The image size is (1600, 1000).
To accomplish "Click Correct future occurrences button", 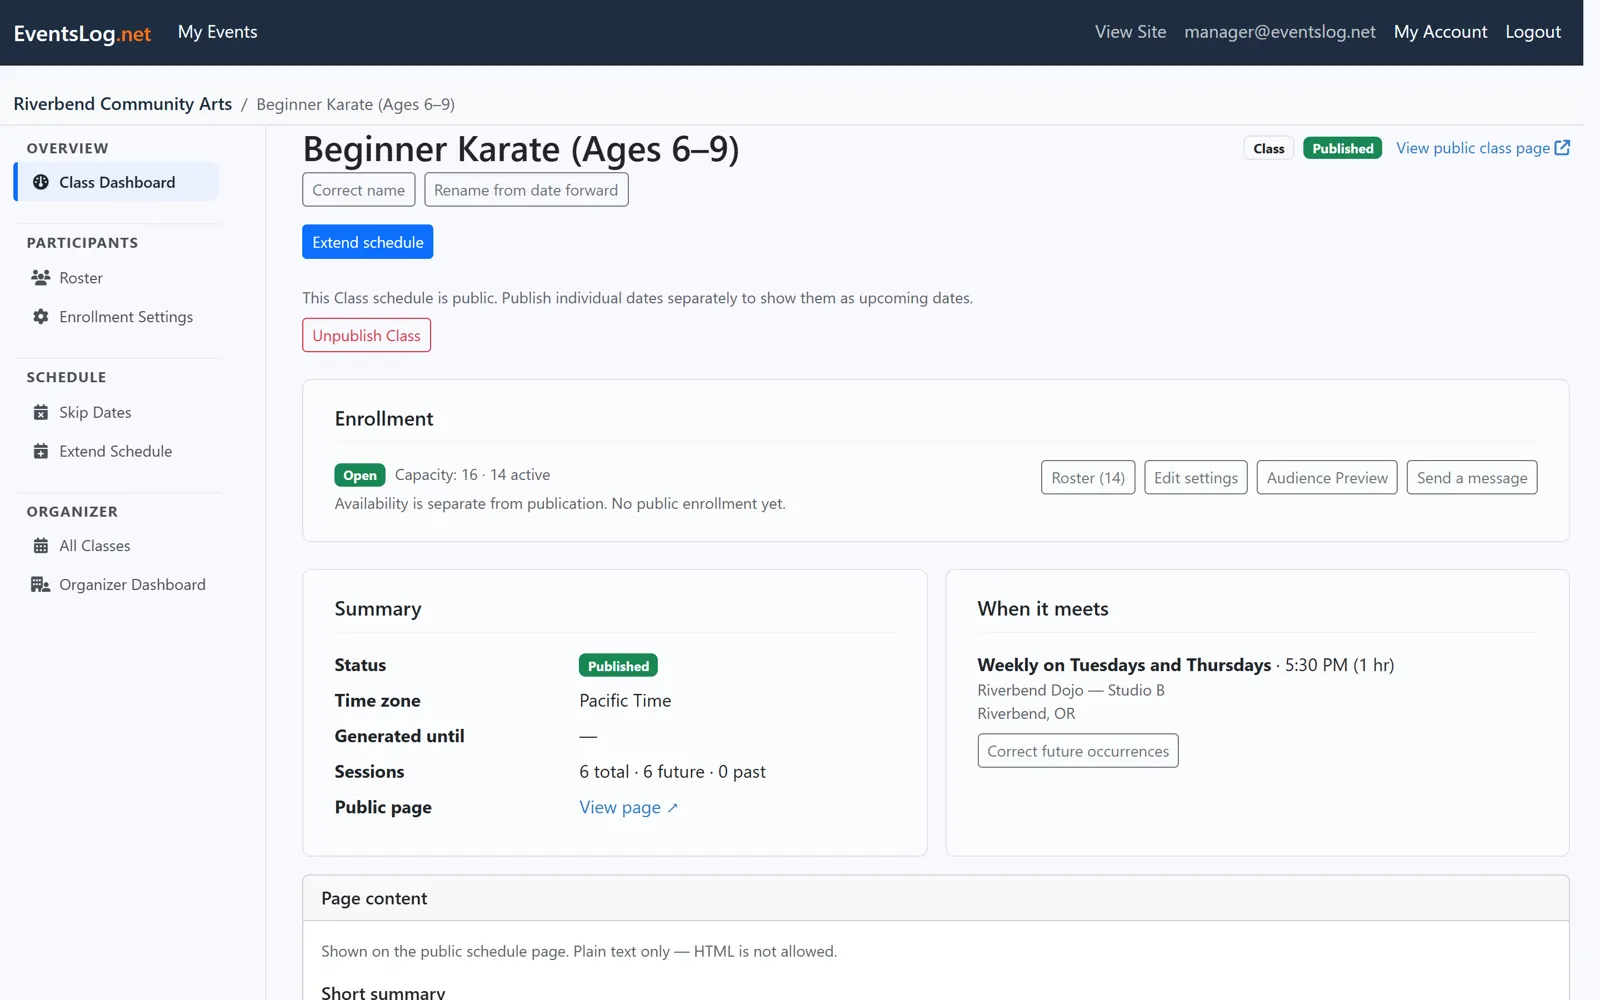I will [1078, 751].
